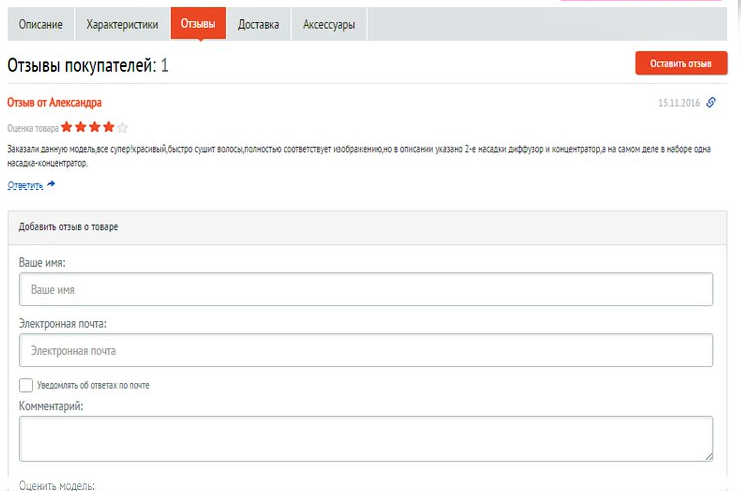Enable the email notification checkbox
Viewport: 741px width, 491px height.
26,385
